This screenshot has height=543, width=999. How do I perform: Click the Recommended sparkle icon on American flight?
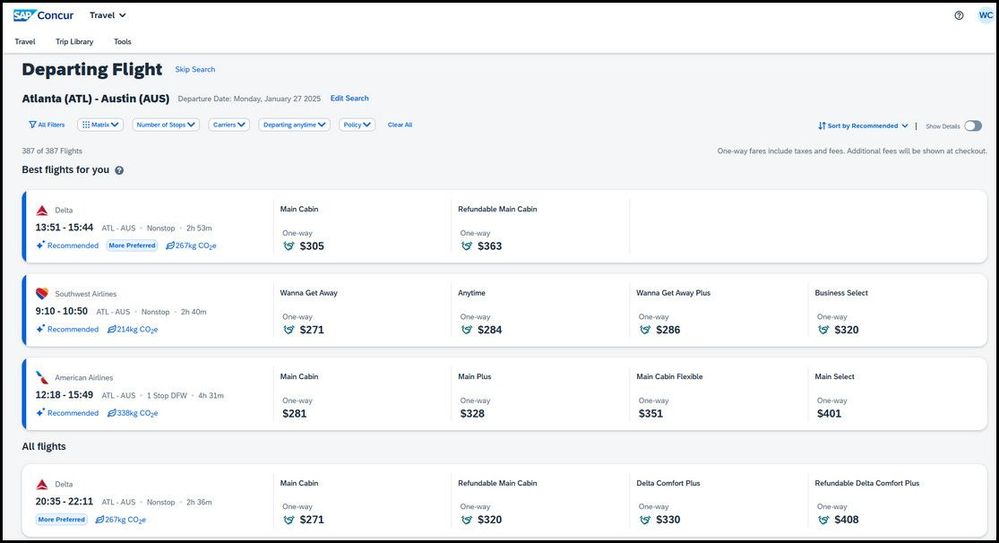click(x=40, y=412)
